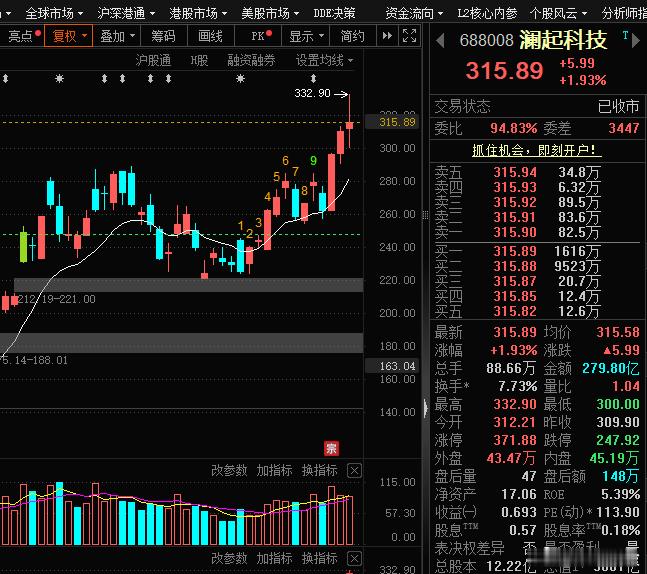
Task: Click 换手 value 7.73%
Action: point(518,386)
